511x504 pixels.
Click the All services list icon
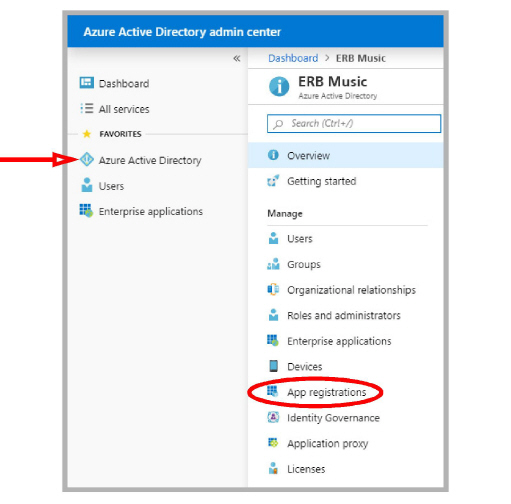87,108
